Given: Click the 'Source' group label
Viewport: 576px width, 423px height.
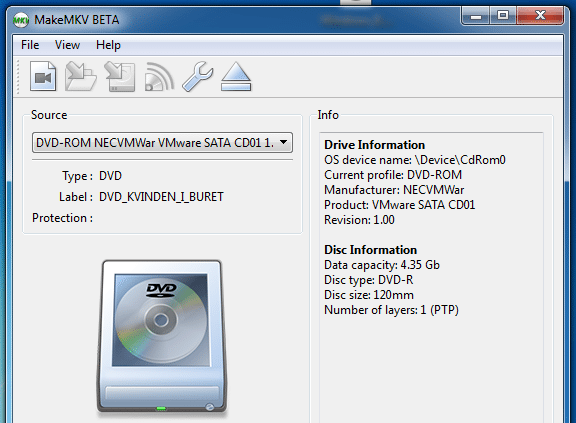Looking at the screenshot, I should [x=49, y=115].
